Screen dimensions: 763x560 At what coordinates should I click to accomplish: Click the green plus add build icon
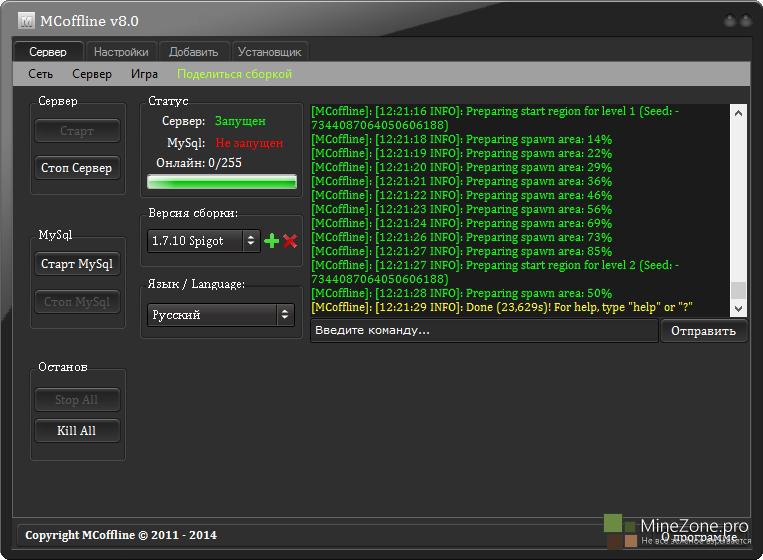pyautogui.click(x=271, y=241)
